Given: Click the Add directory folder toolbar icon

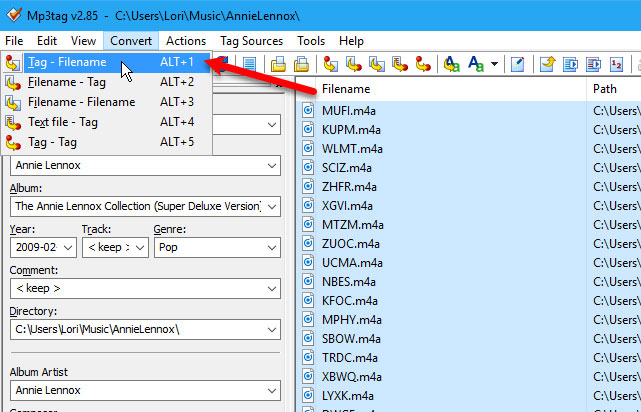Looking at the screenshot, I should click(x=299, y=65).
